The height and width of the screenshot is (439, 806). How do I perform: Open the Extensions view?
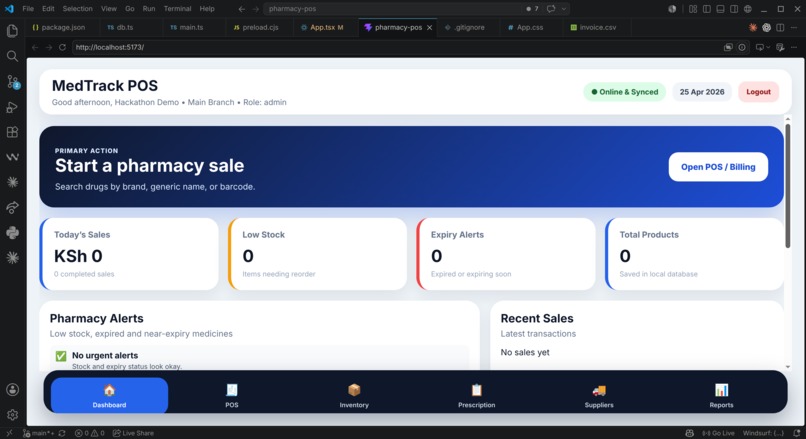pyautogui.click(x=12, y=132)
